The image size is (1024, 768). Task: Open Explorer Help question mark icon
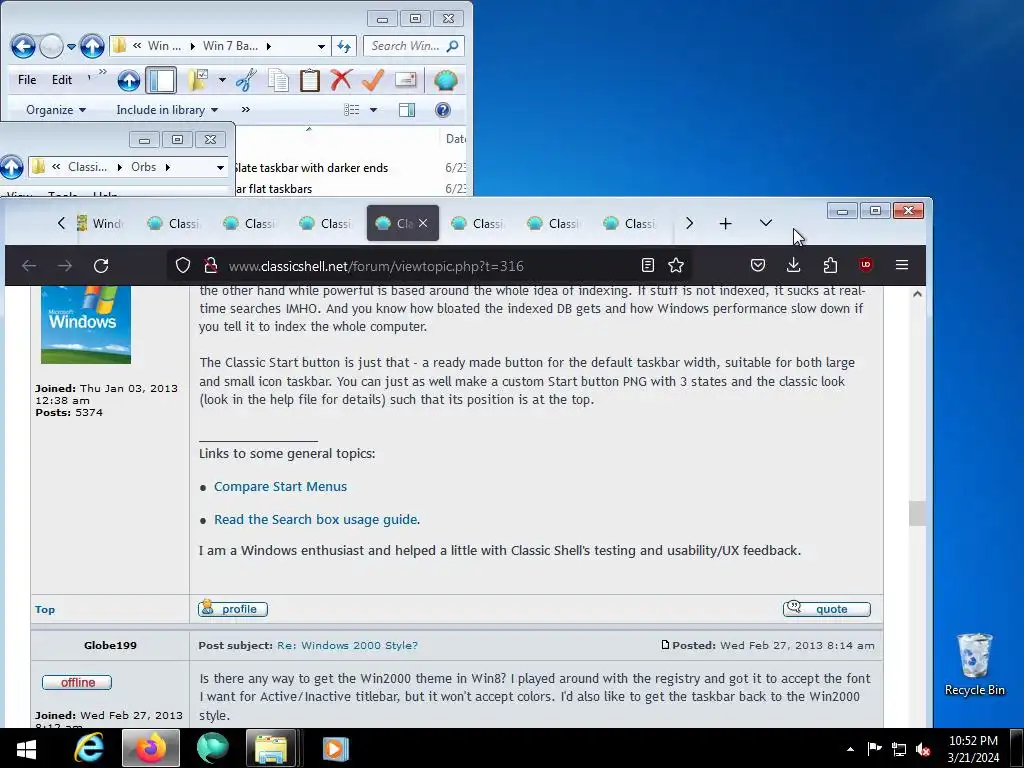click(443, 110)
